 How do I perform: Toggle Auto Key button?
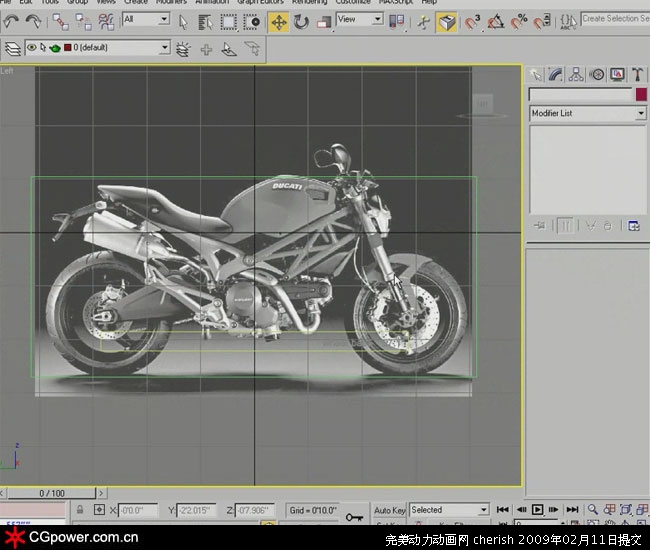[390, 510]
